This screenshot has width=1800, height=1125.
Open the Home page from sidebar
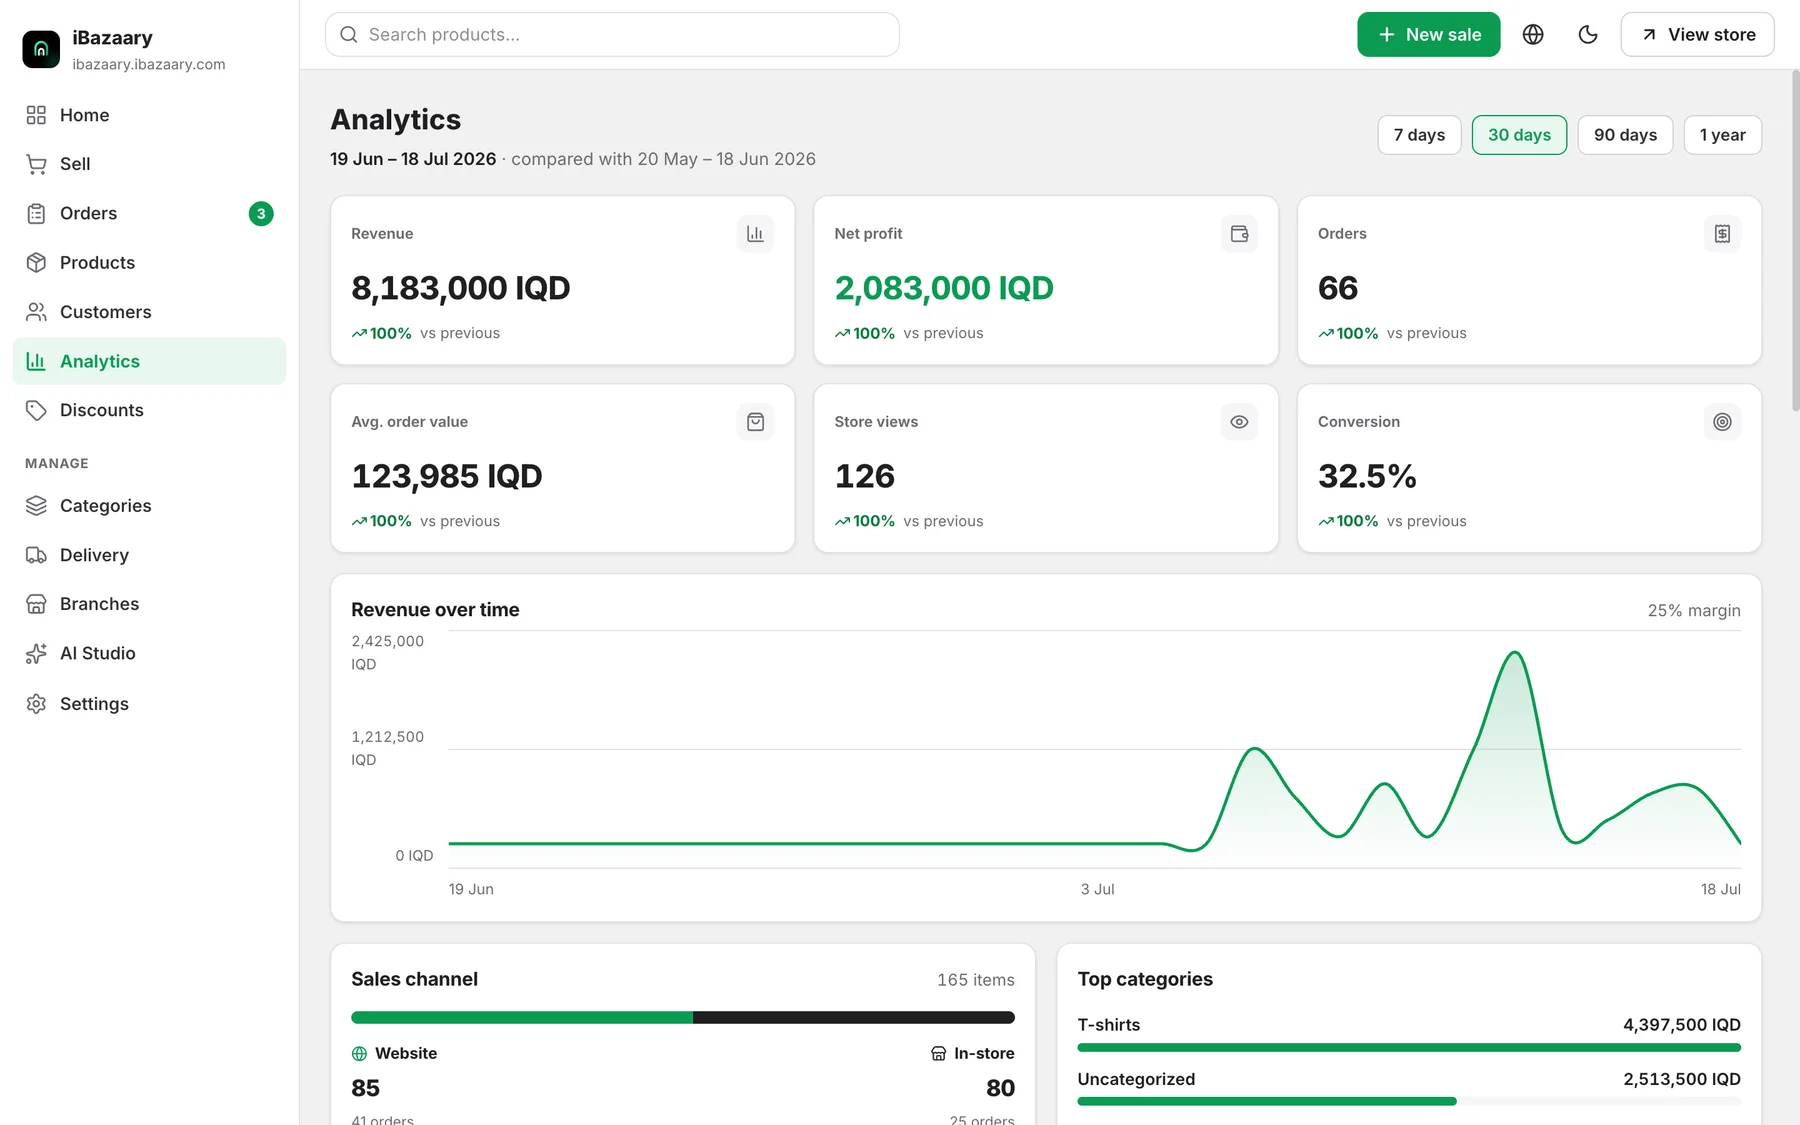point(149,115)
